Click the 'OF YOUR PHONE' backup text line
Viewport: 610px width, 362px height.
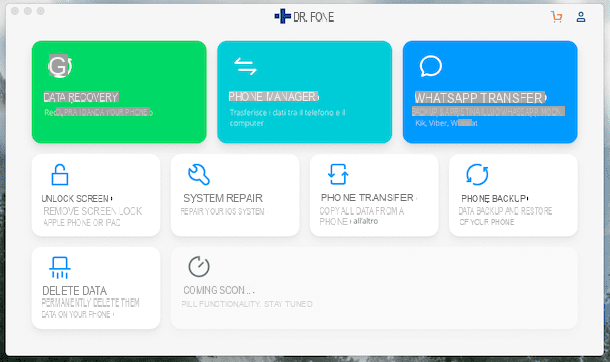point(487,222)
